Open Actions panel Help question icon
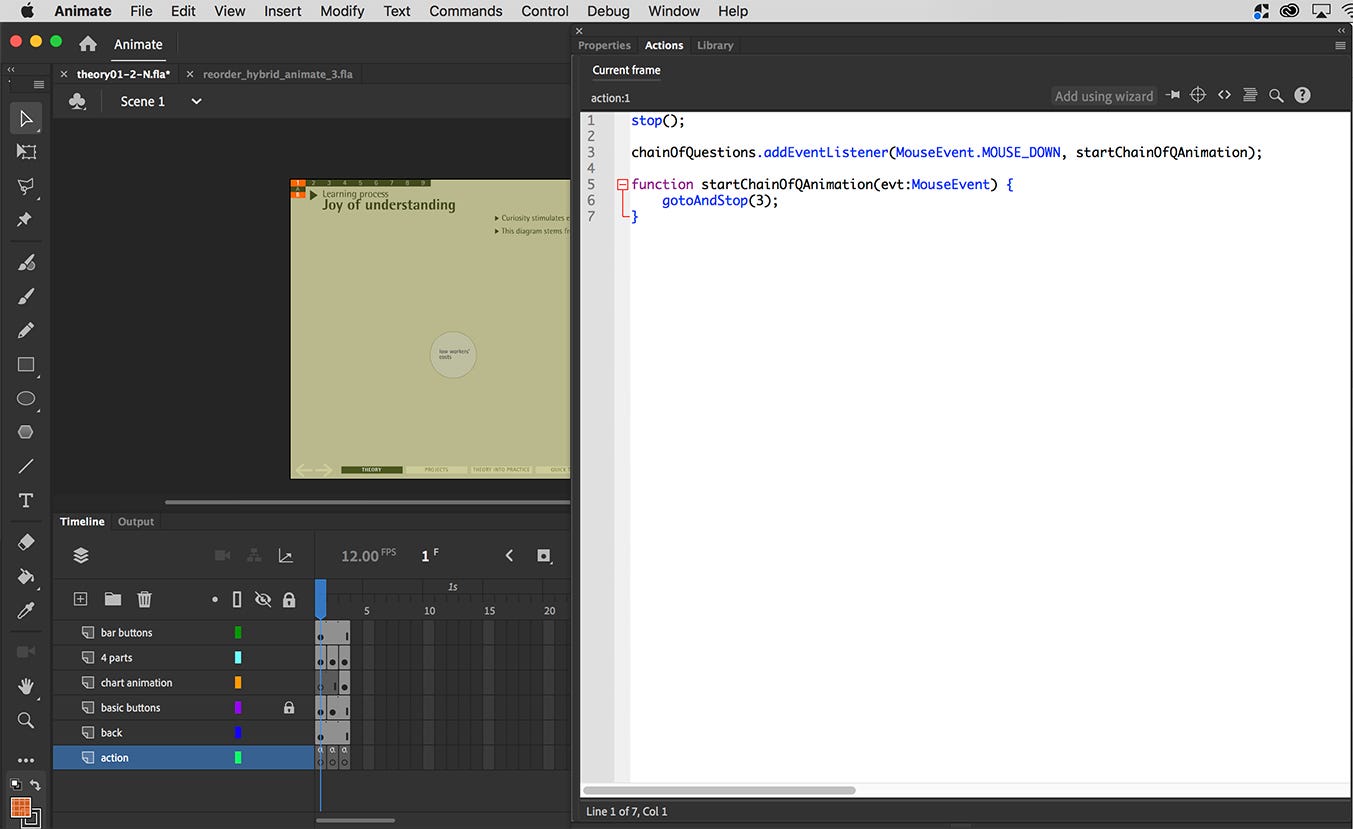This screenshot has height=829, width=1353. click(x=1302, y=95)
